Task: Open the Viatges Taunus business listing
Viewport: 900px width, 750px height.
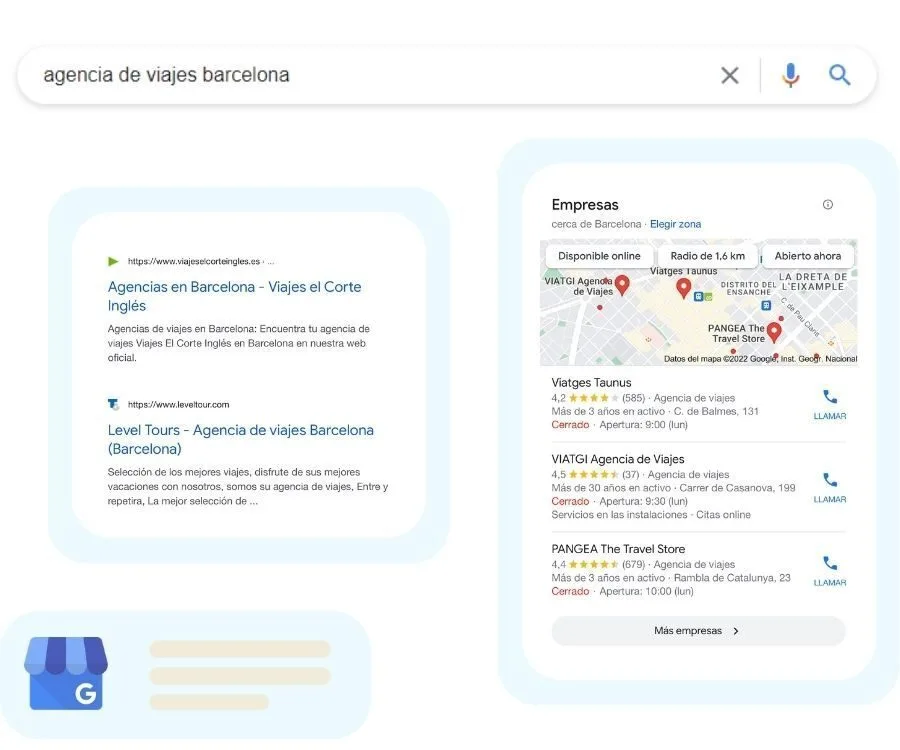Action: (591, 382)
